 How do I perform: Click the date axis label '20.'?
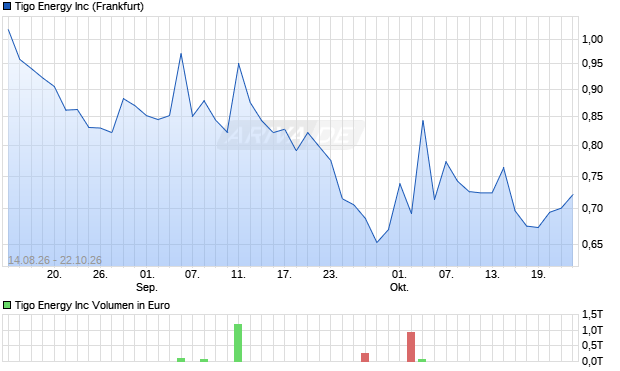[x=54, y=274]
